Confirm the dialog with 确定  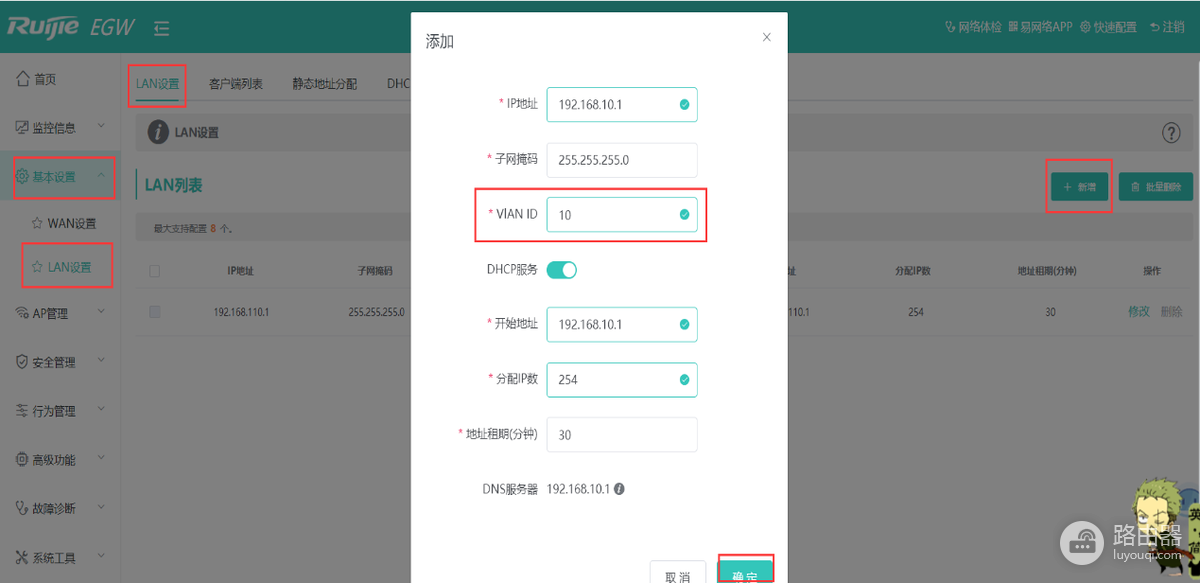(745, 571)
